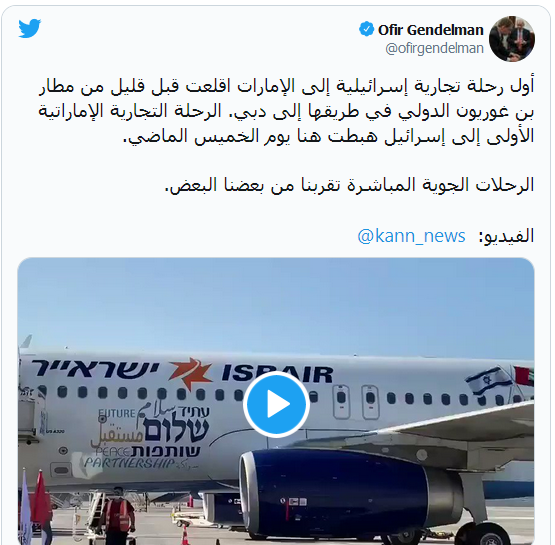Click the sentence about direct flights
The image size is (555, 545).
coord(350,185)
